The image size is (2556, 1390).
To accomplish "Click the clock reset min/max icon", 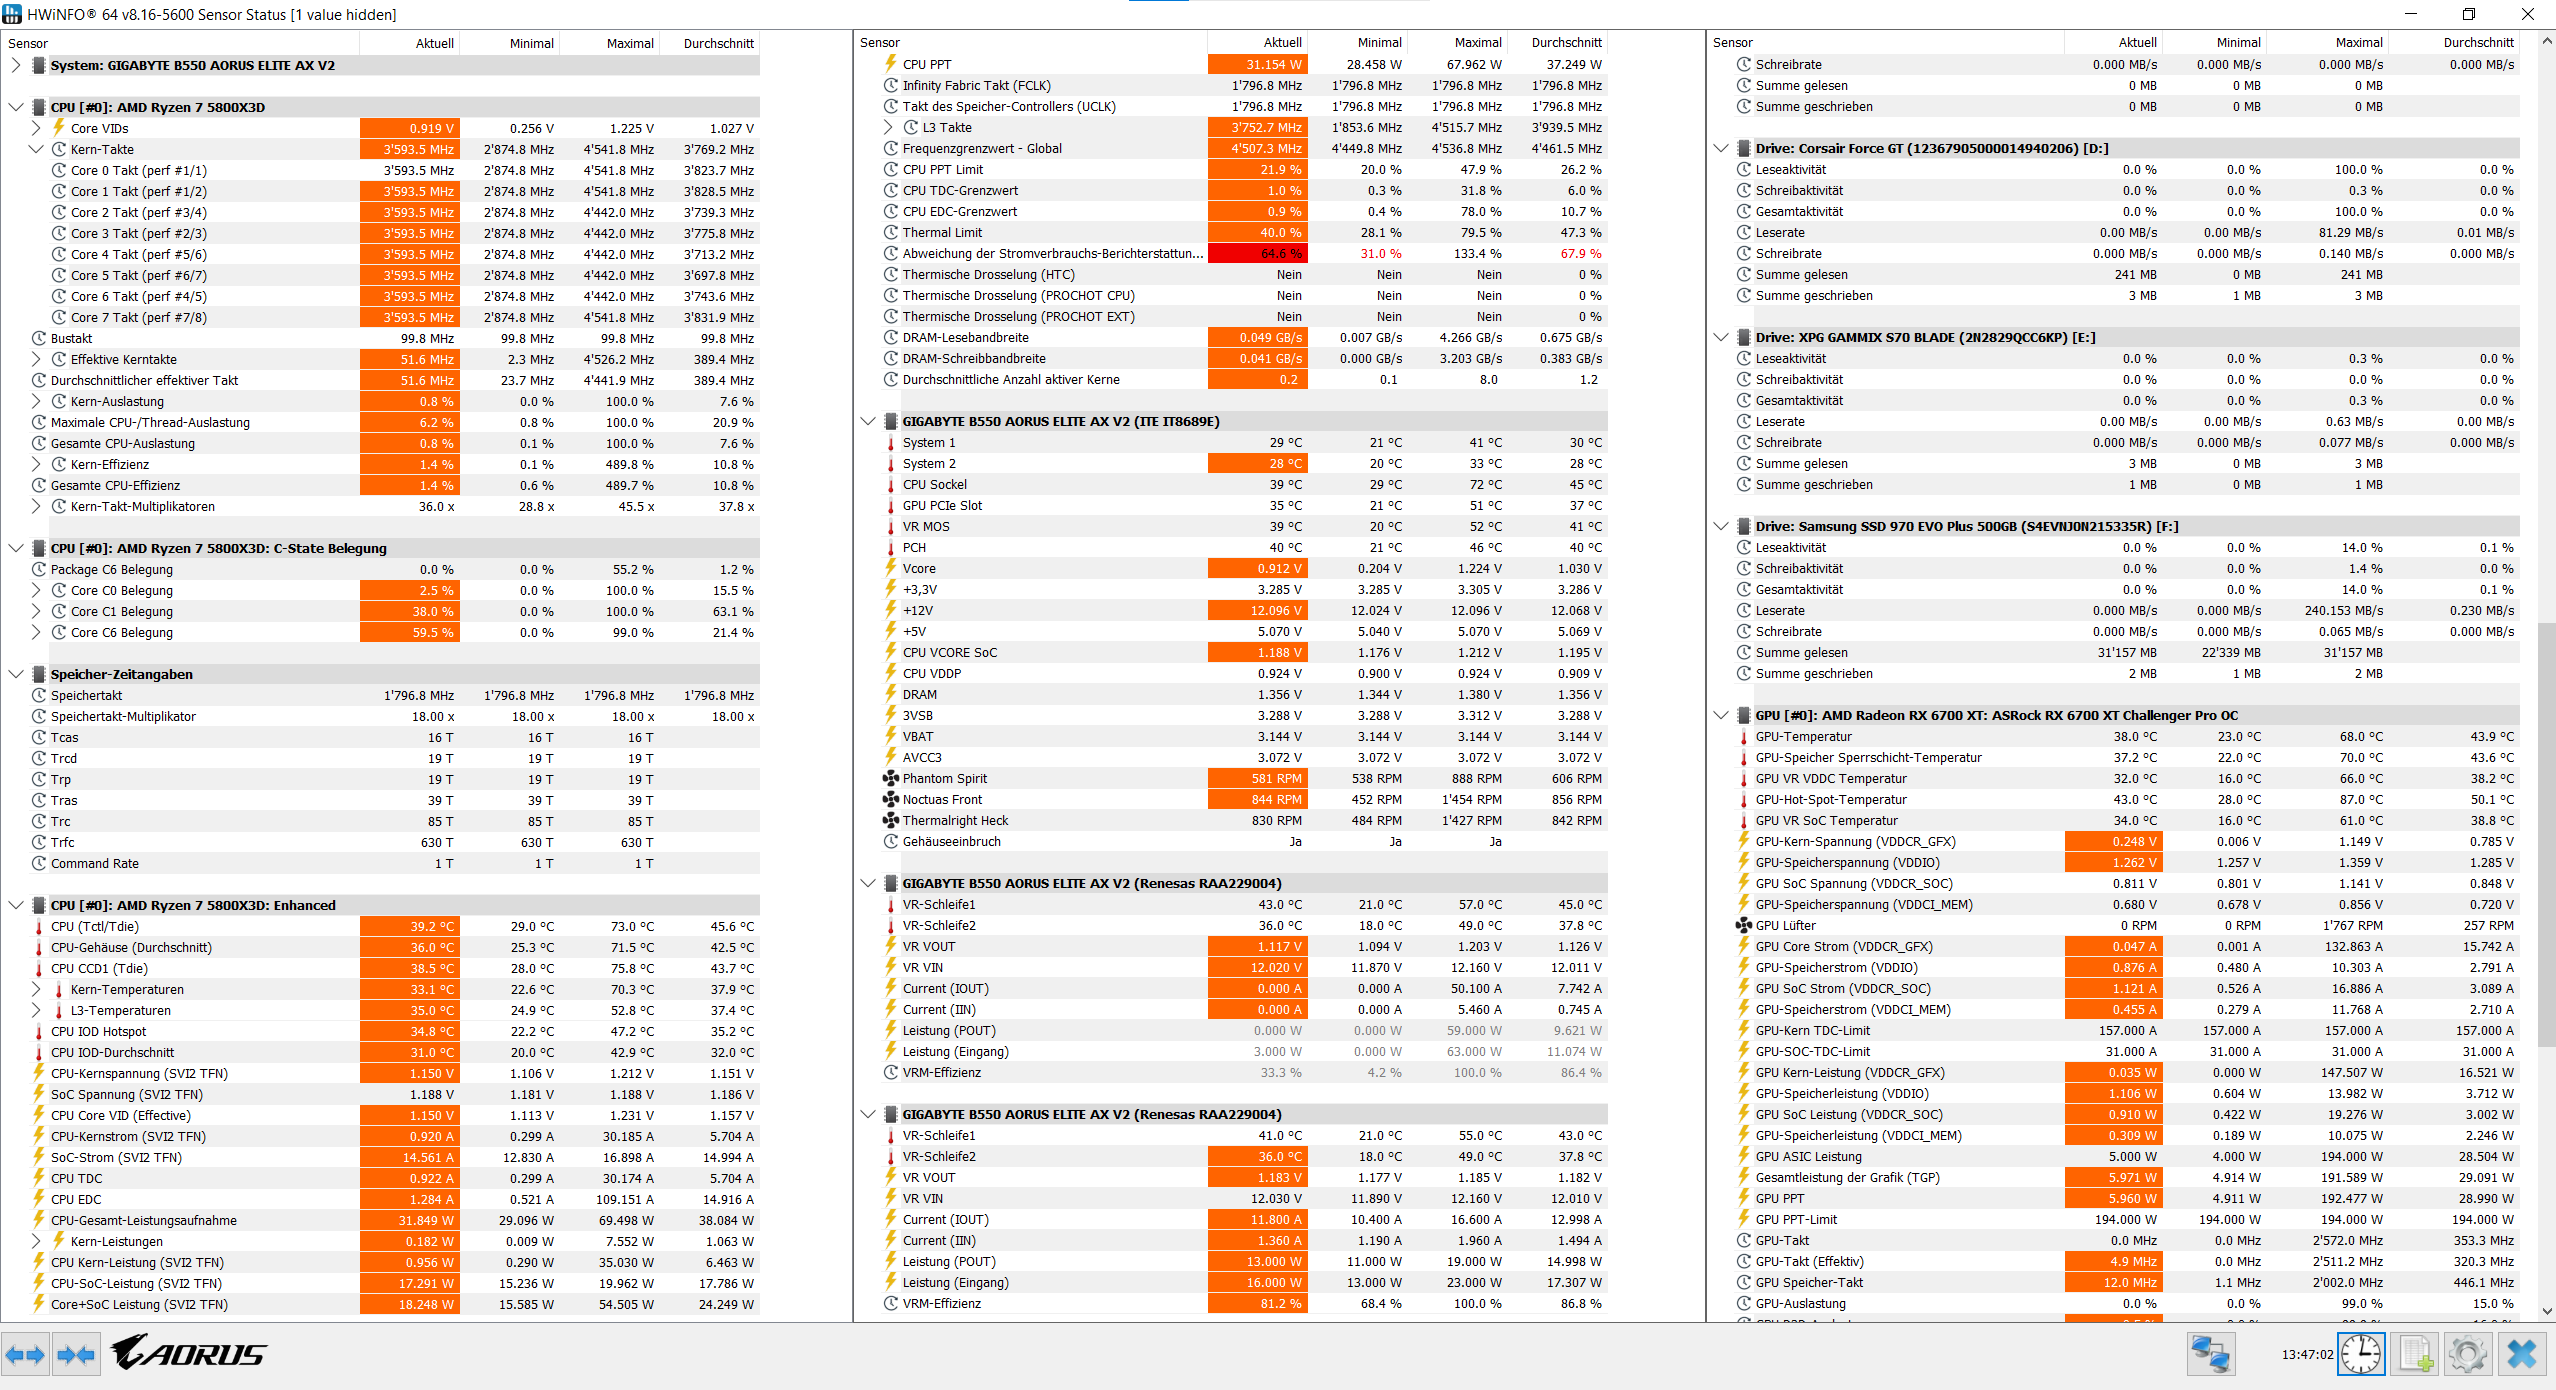I will pos(2361,1355).
